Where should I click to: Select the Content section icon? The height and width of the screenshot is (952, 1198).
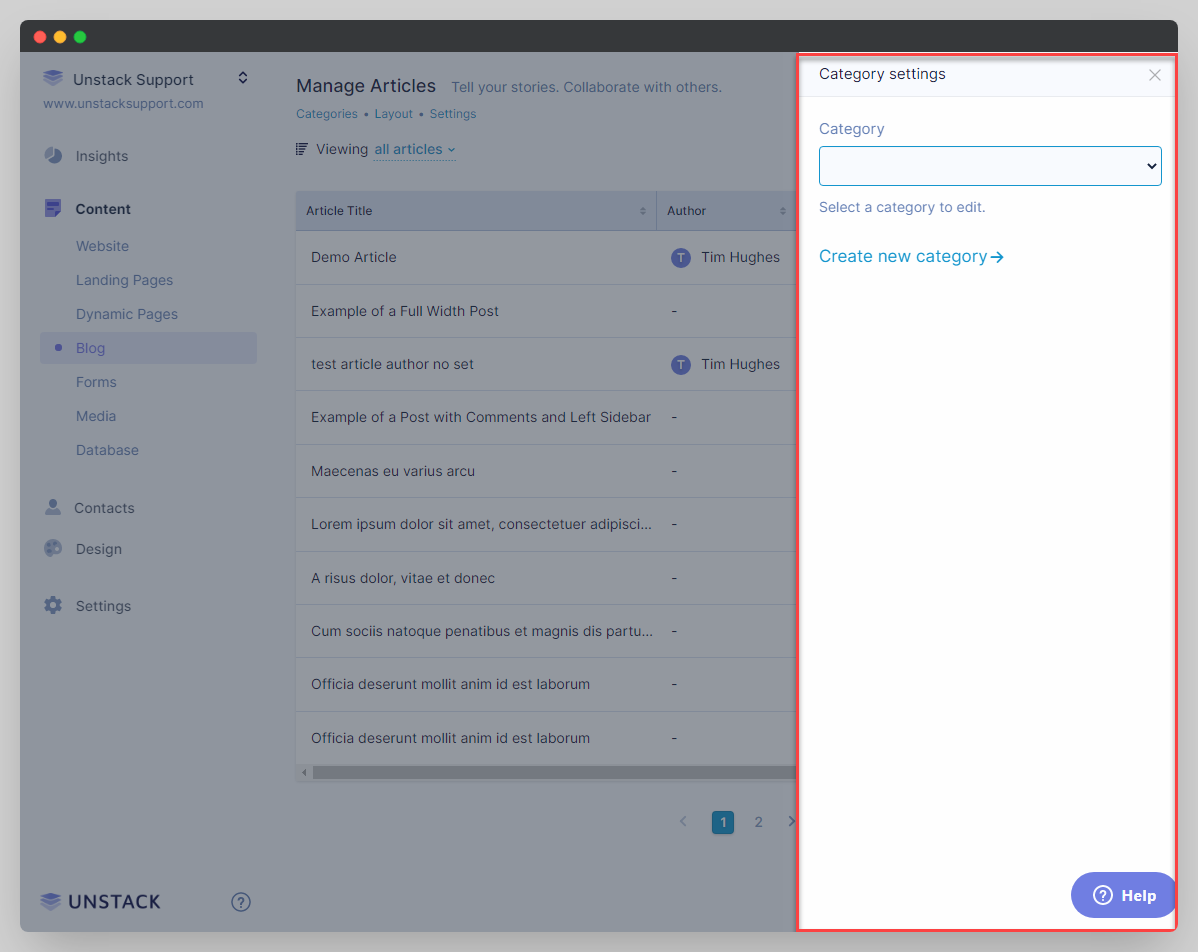pyautogui.click(x=52, y=208)
